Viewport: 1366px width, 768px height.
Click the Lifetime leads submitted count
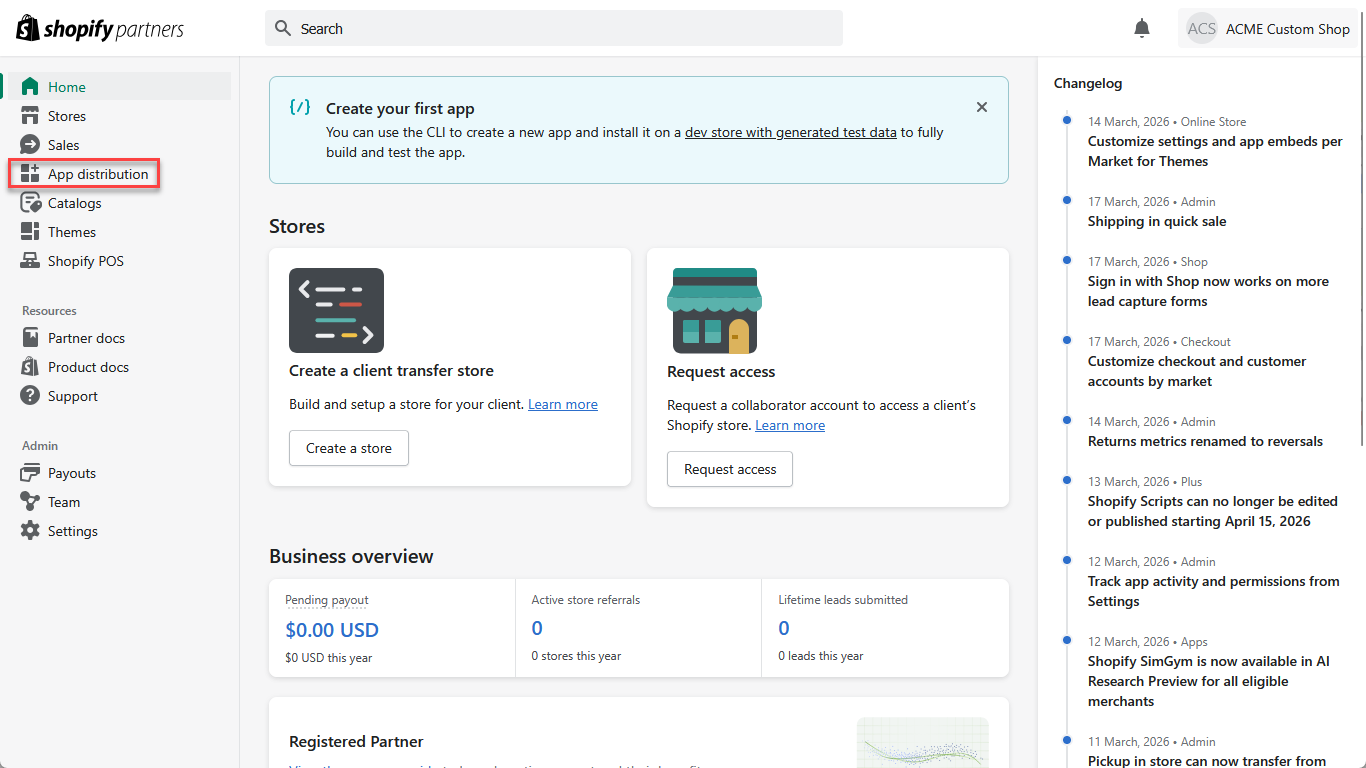click(784, 628)
